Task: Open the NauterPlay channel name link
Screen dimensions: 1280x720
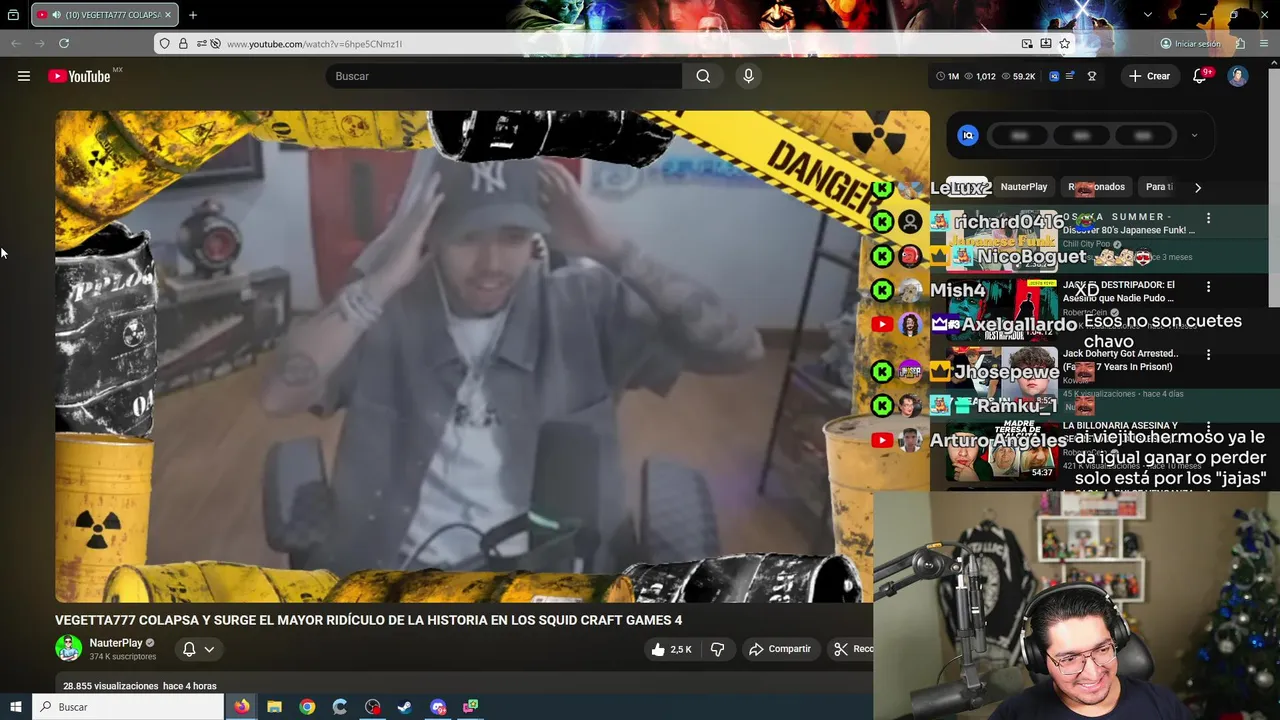Action: (x=116, y=643)
